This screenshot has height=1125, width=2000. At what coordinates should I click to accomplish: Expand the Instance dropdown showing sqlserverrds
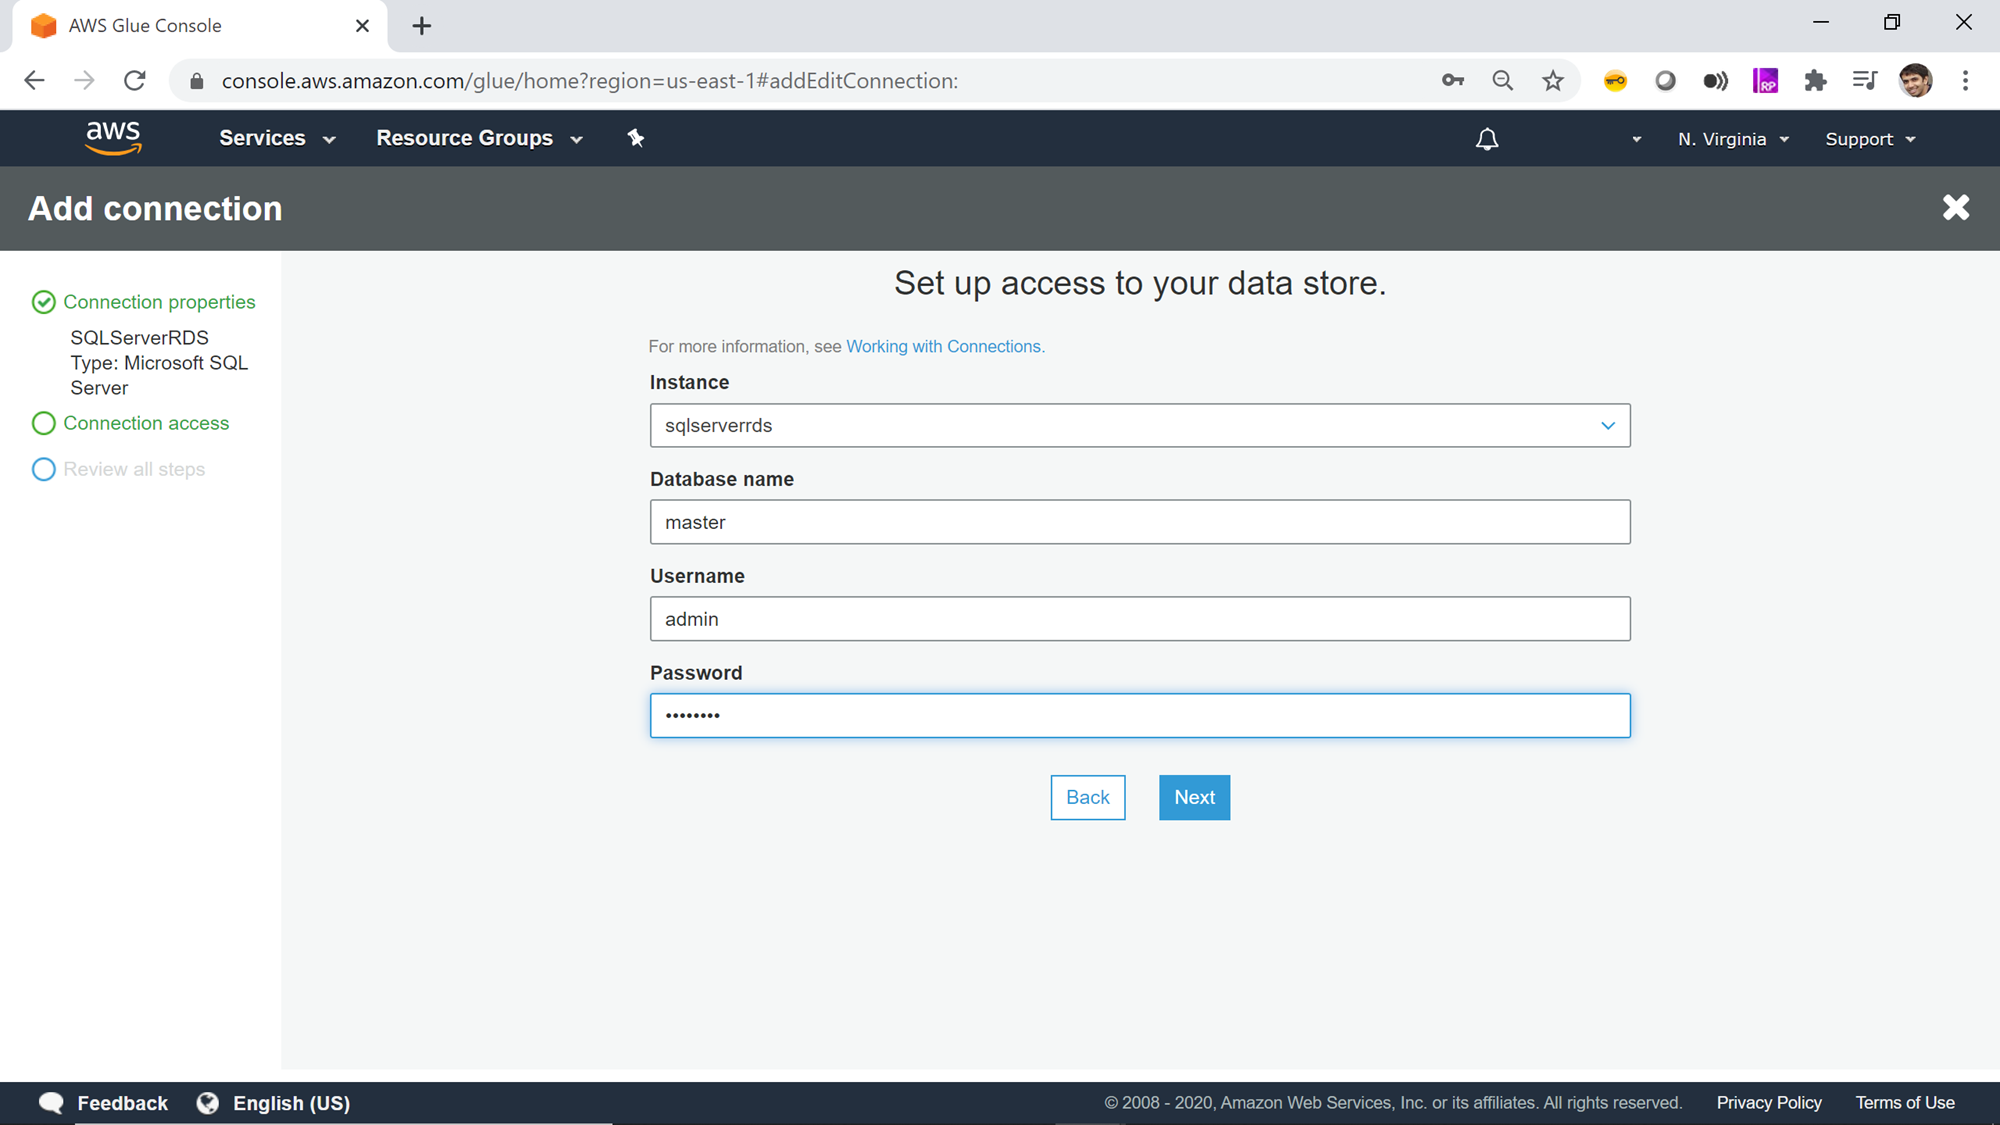click(1139, 425)
